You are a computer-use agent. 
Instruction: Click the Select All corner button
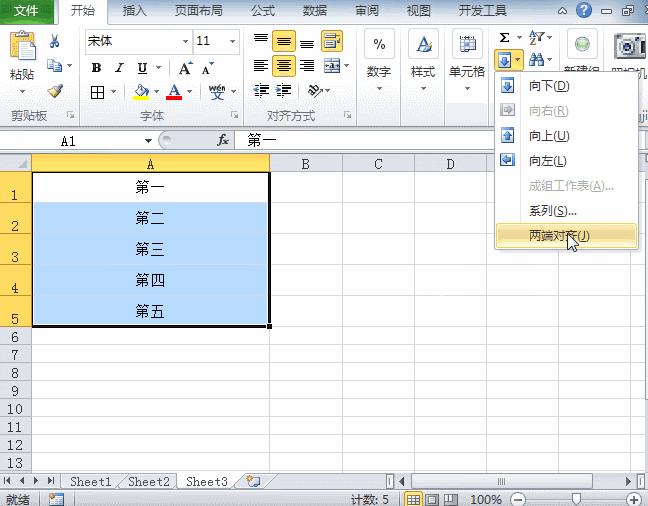point(16,163)
